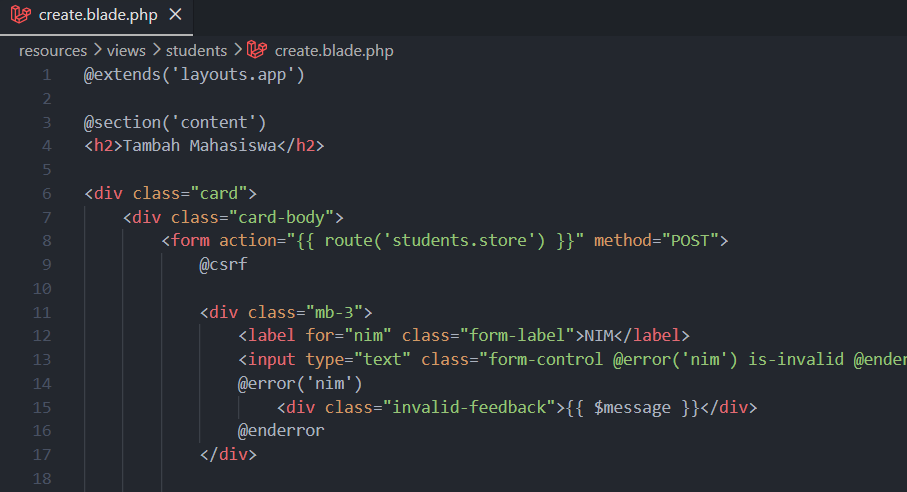Click the input type="text" tag
The height and width of the screenshot is (492, 907).
point(325,360)
